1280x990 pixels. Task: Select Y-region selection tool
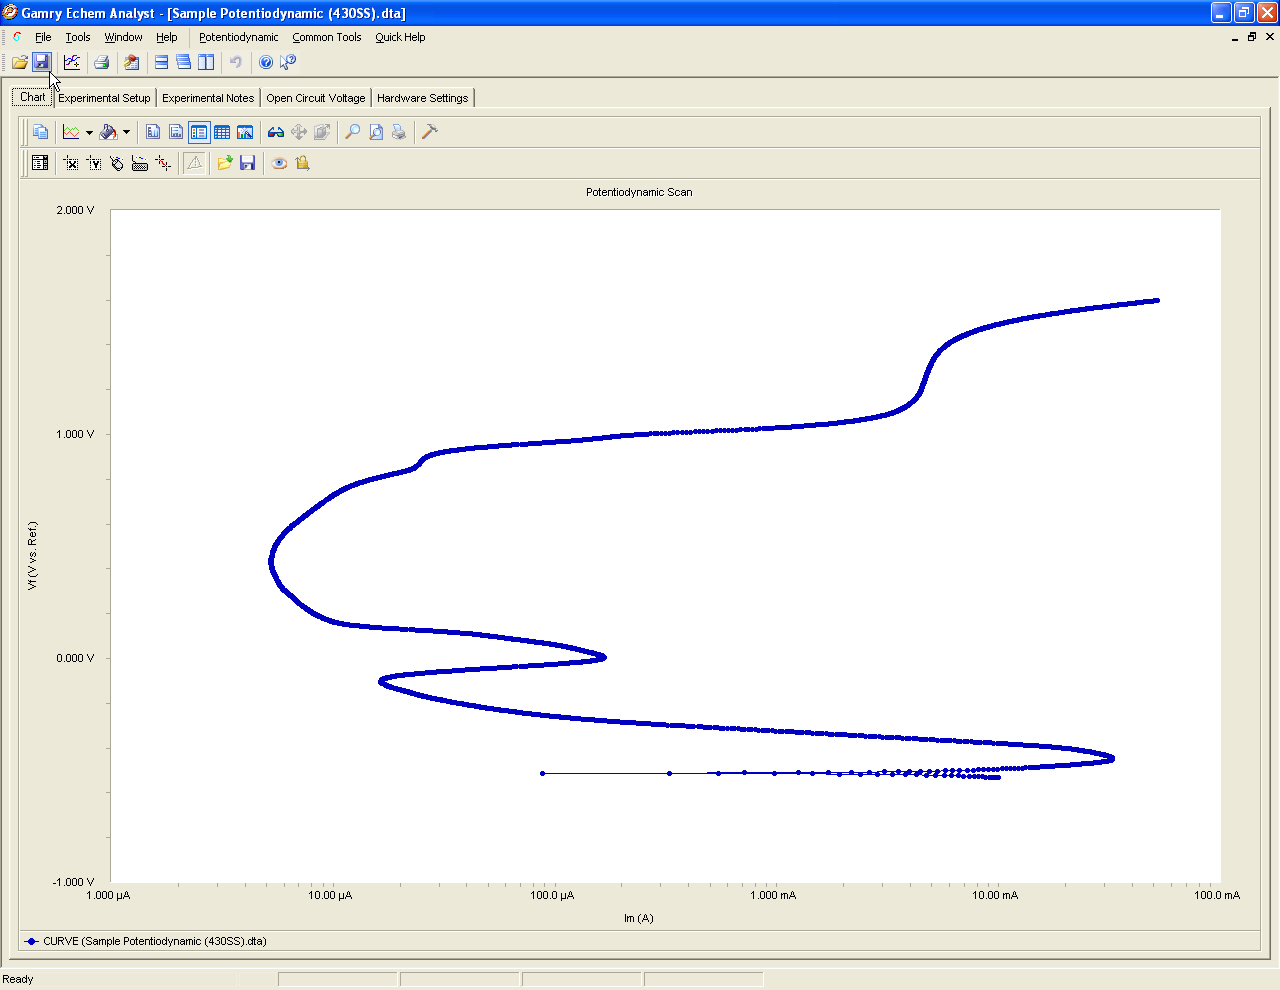94,163
